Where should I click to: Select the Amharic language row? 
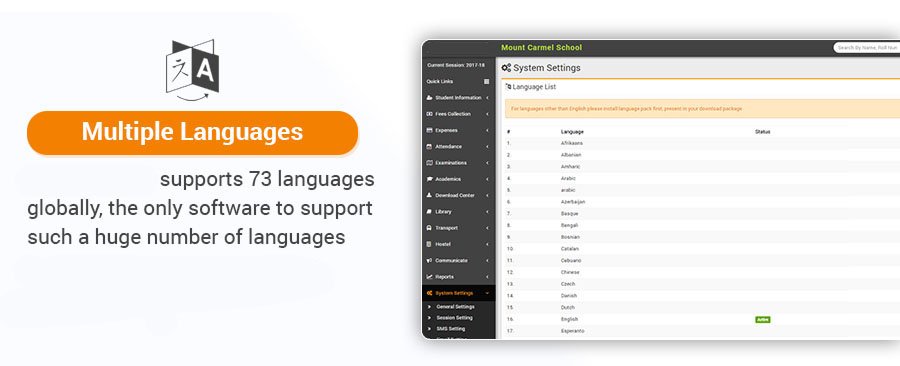[701, 166]
